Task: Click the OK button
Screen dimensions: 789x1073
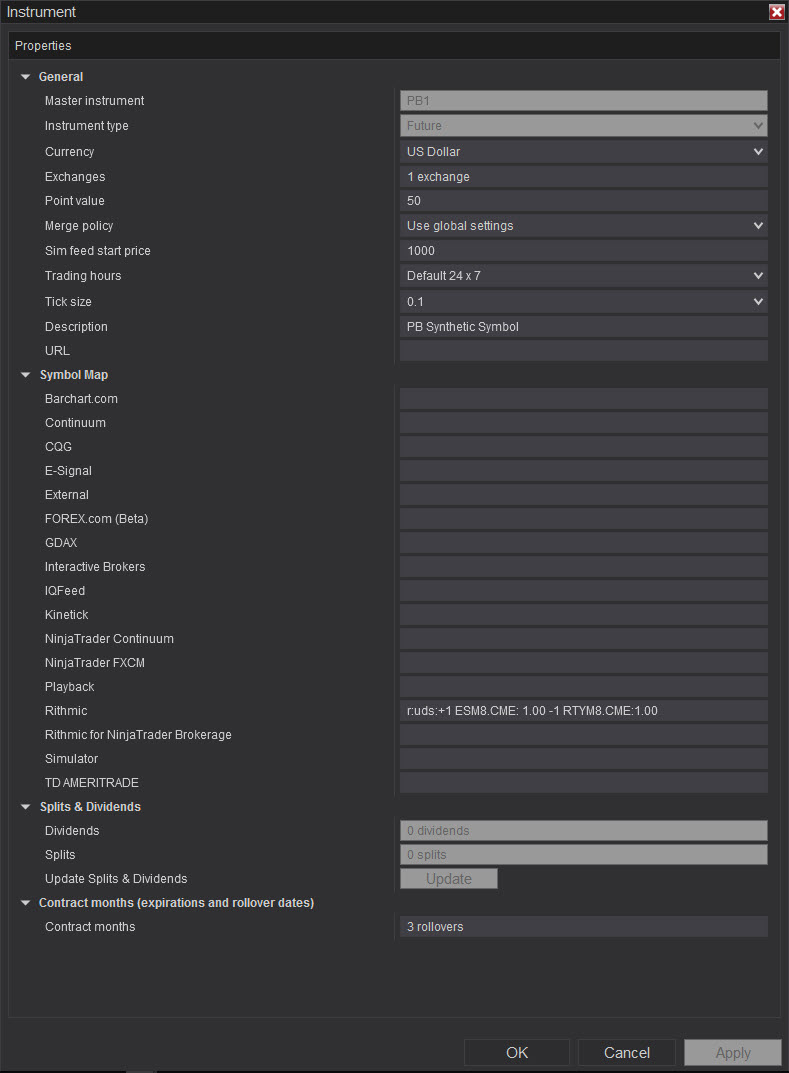Action: 517,1052
